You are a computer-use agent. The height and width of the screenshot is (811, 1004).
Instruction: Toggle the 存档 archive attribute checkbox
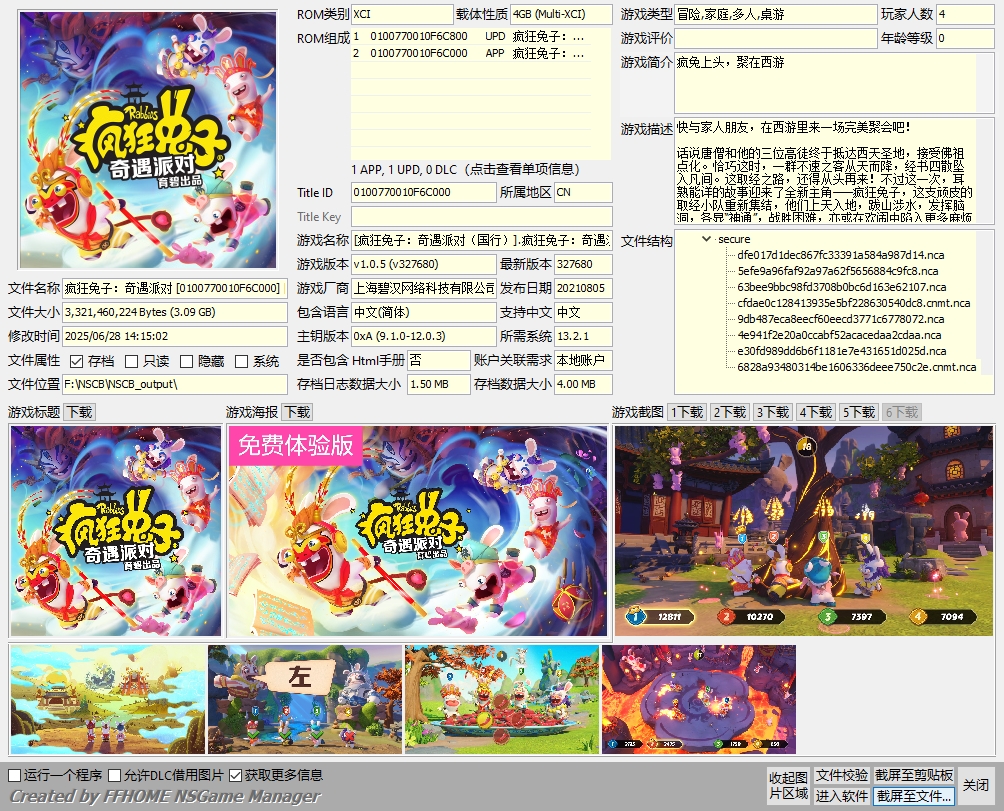tap(77, 362)
